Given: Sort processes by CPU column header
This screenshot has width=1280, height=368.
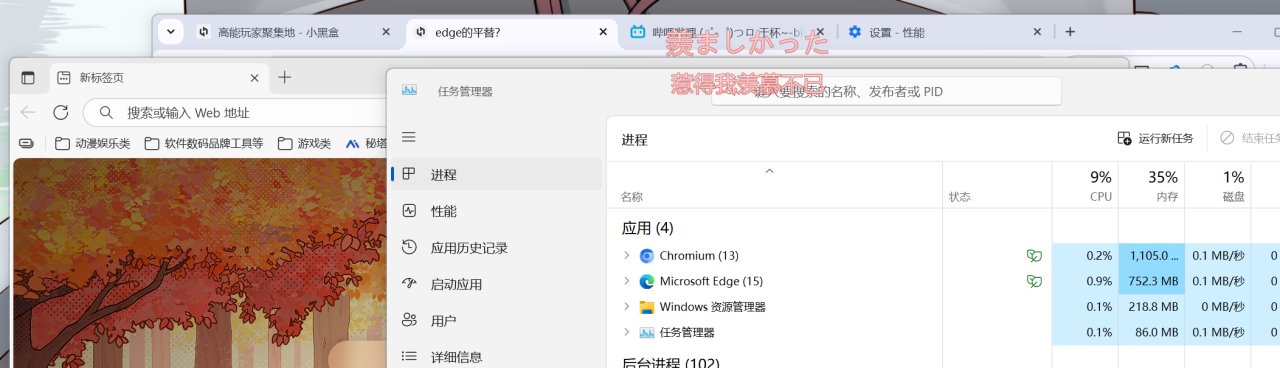Looking at the screenshot, I should (1084, 185).
